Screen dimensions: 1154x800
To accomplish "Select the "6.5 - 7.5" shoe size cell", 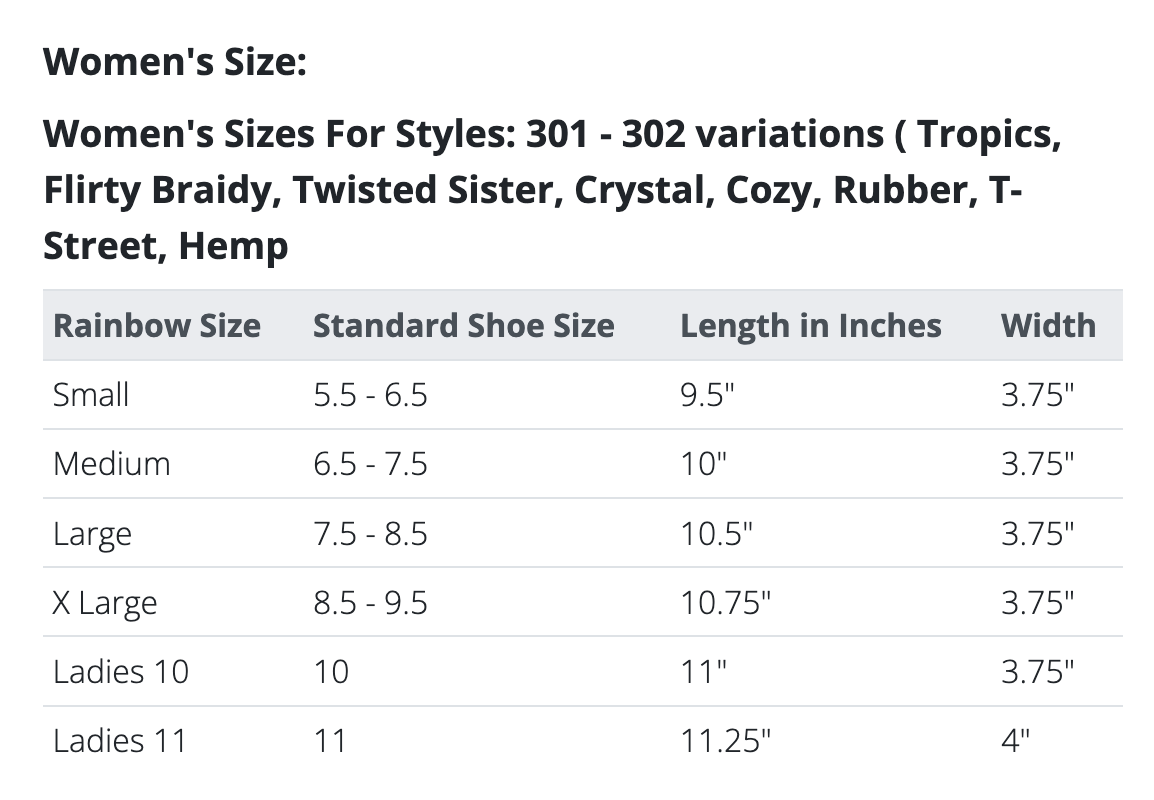I will (370, 464).
